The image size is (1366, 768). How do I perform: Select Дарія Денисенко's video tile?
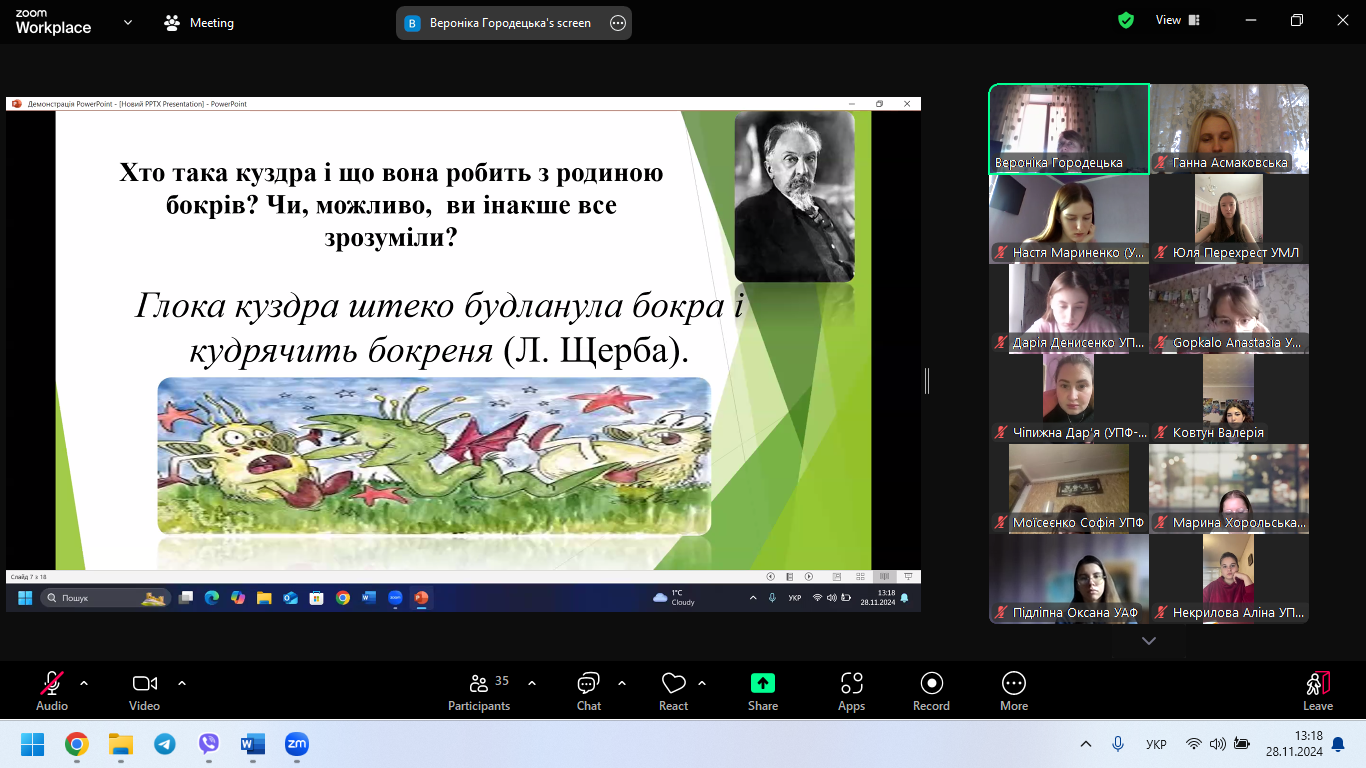pyautogui.click(x=1069, y=309)
